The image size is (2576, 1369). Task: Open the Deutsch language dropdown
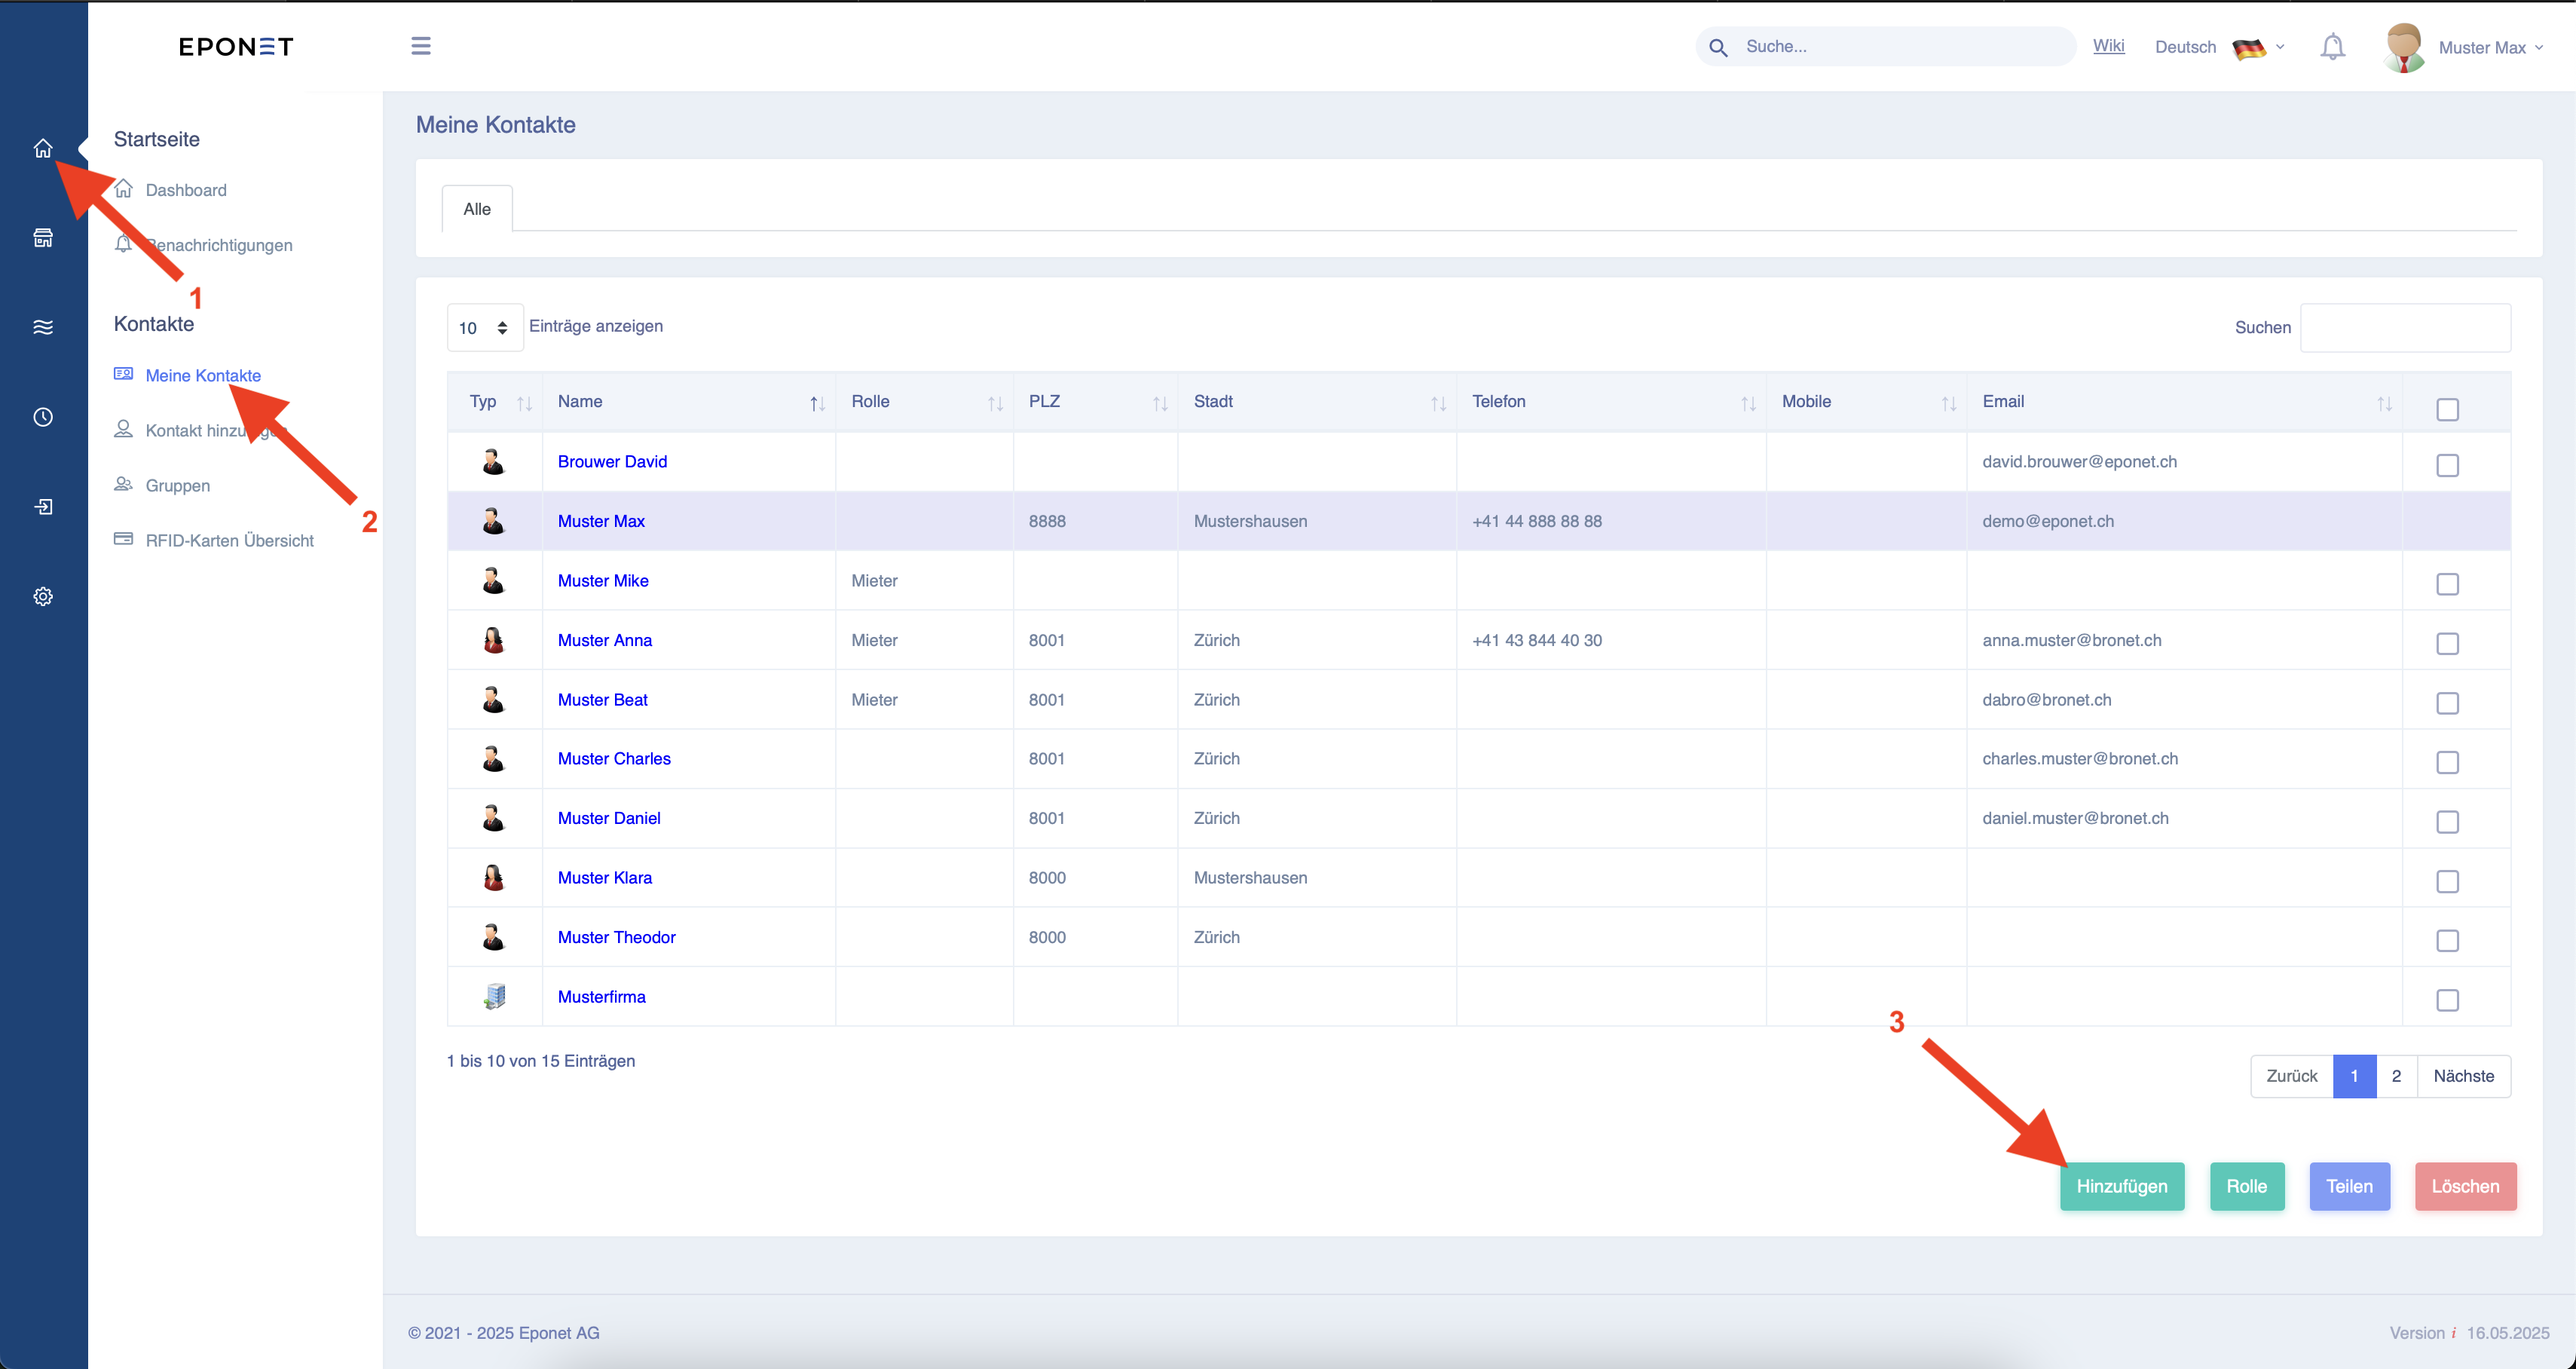pyautogui.click(x=2220, y=47)
